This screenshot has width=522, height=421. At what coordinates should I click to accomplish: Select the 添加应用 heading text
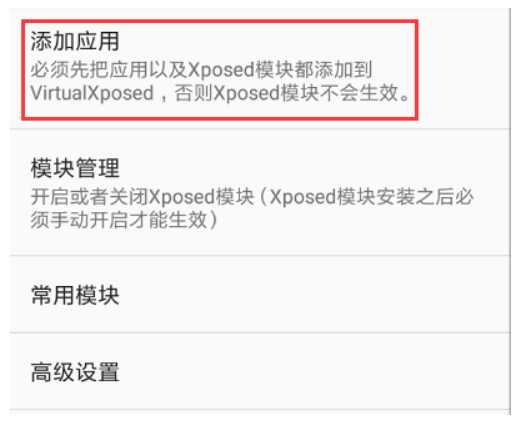[x=75, y=41]
